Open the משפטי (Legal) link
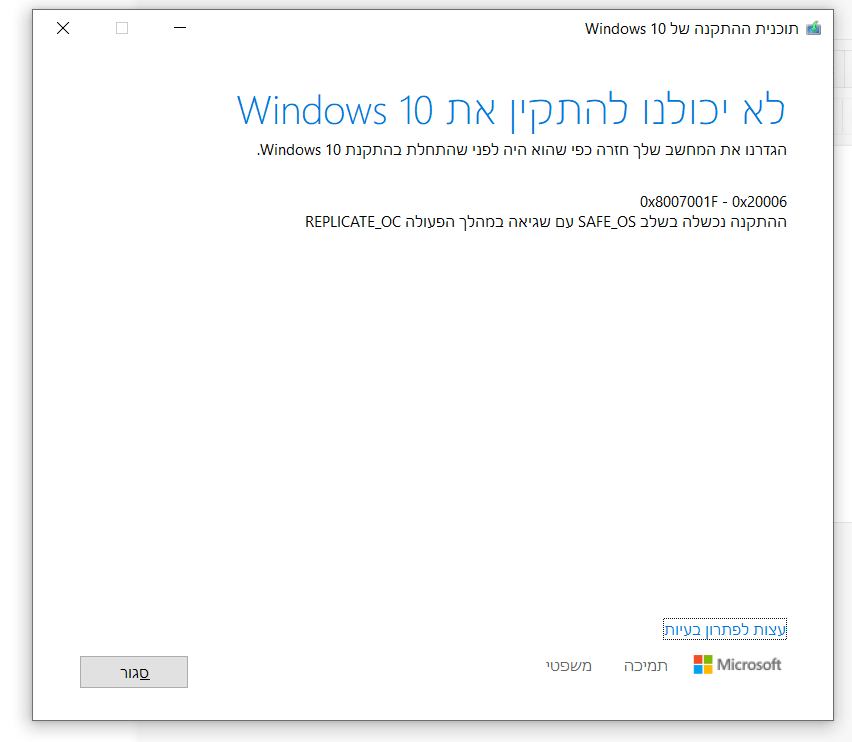The height and width of the screenshot is (742, 852). pyautogui.click(x=568, y=665)
